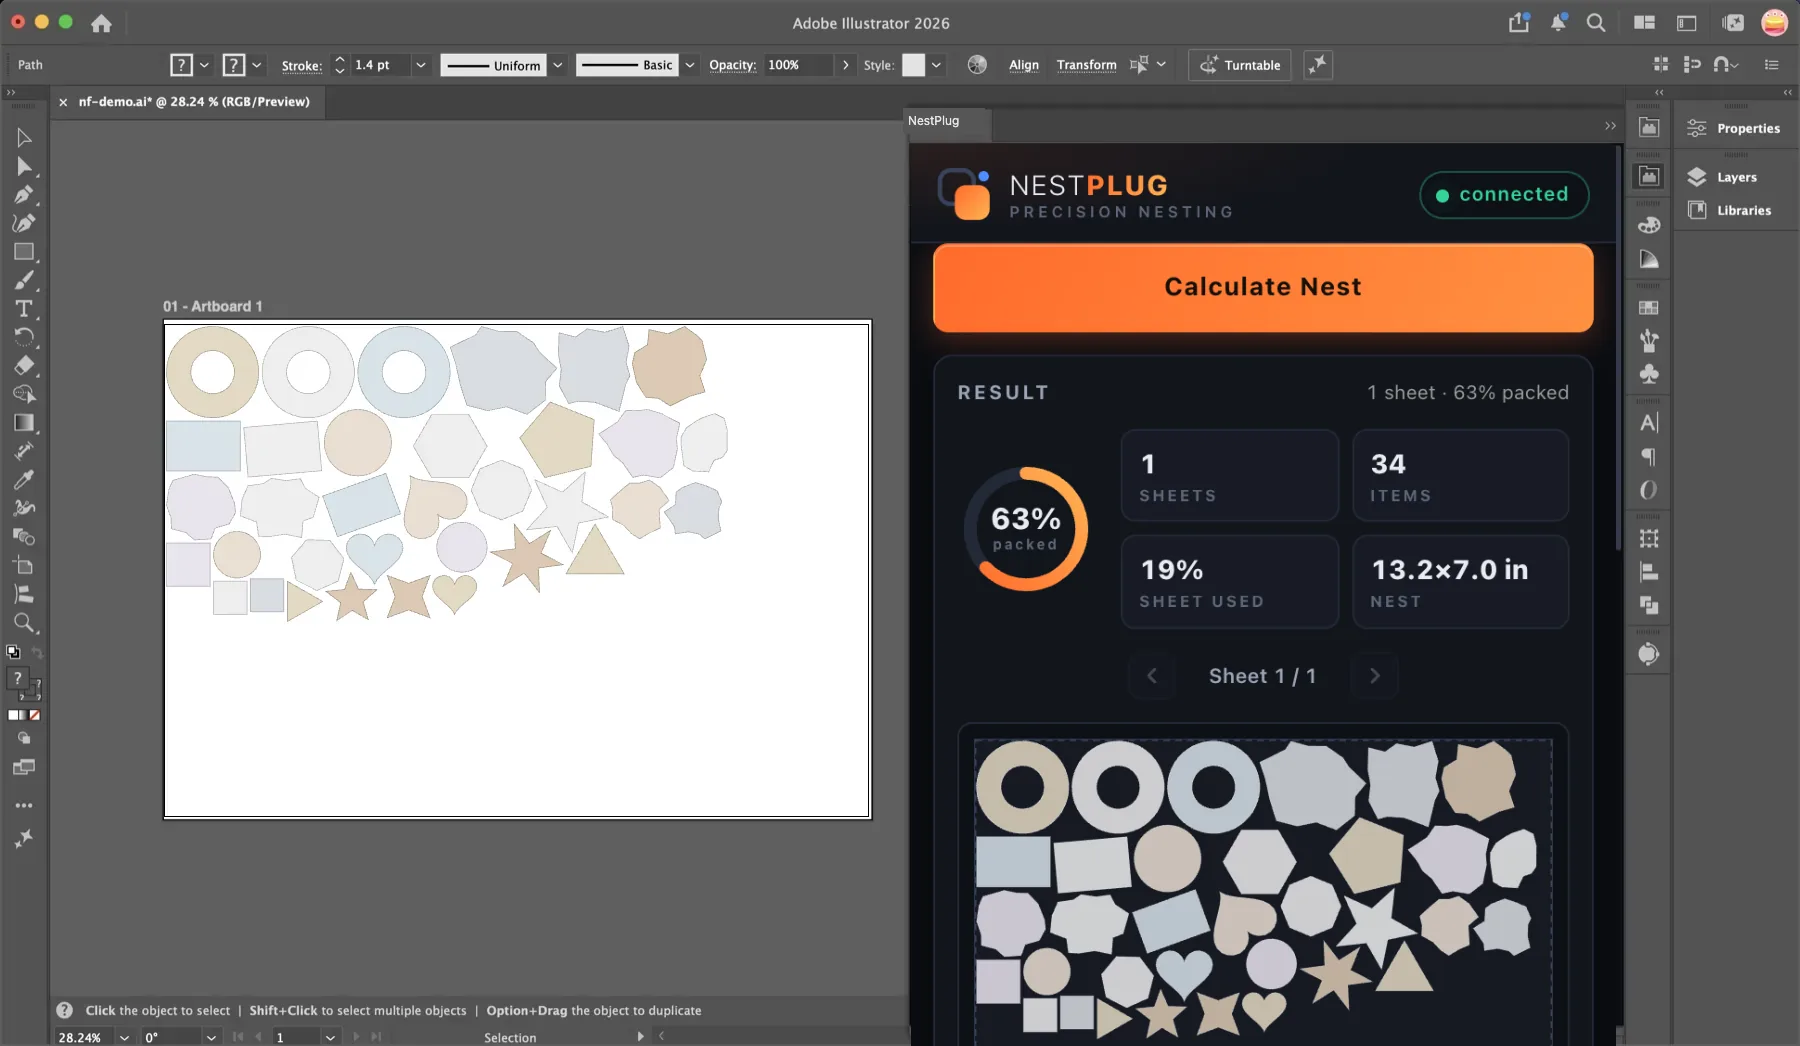Select the Eyedropper tool
This screenshot has width=1800, height=1046.
(x=24, y=480)
